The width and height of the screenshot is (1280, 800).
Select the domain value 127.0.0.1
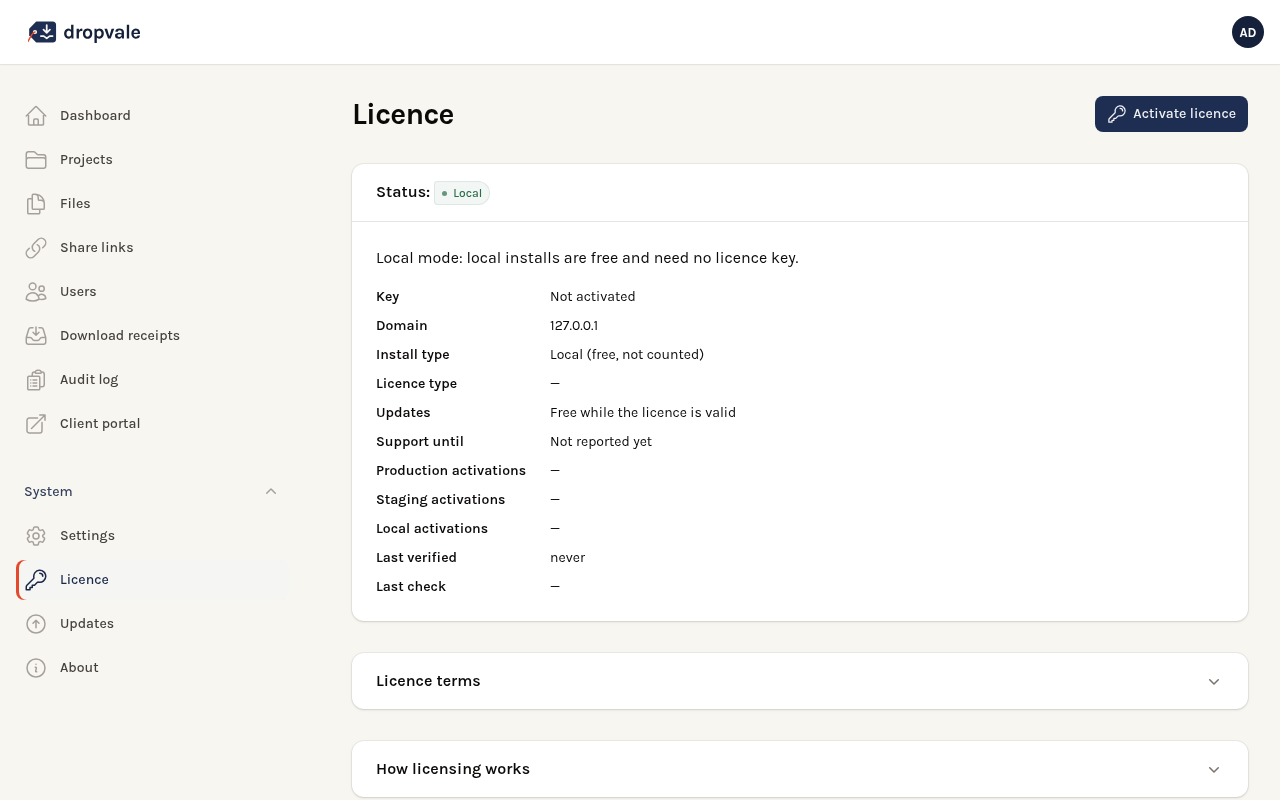[x=574, y=326]
